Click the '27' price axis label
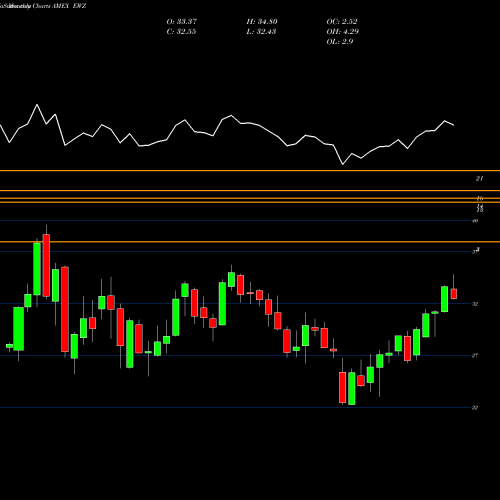Image resolution: width=500 pixels, height=500 pixels. (475, 356)
